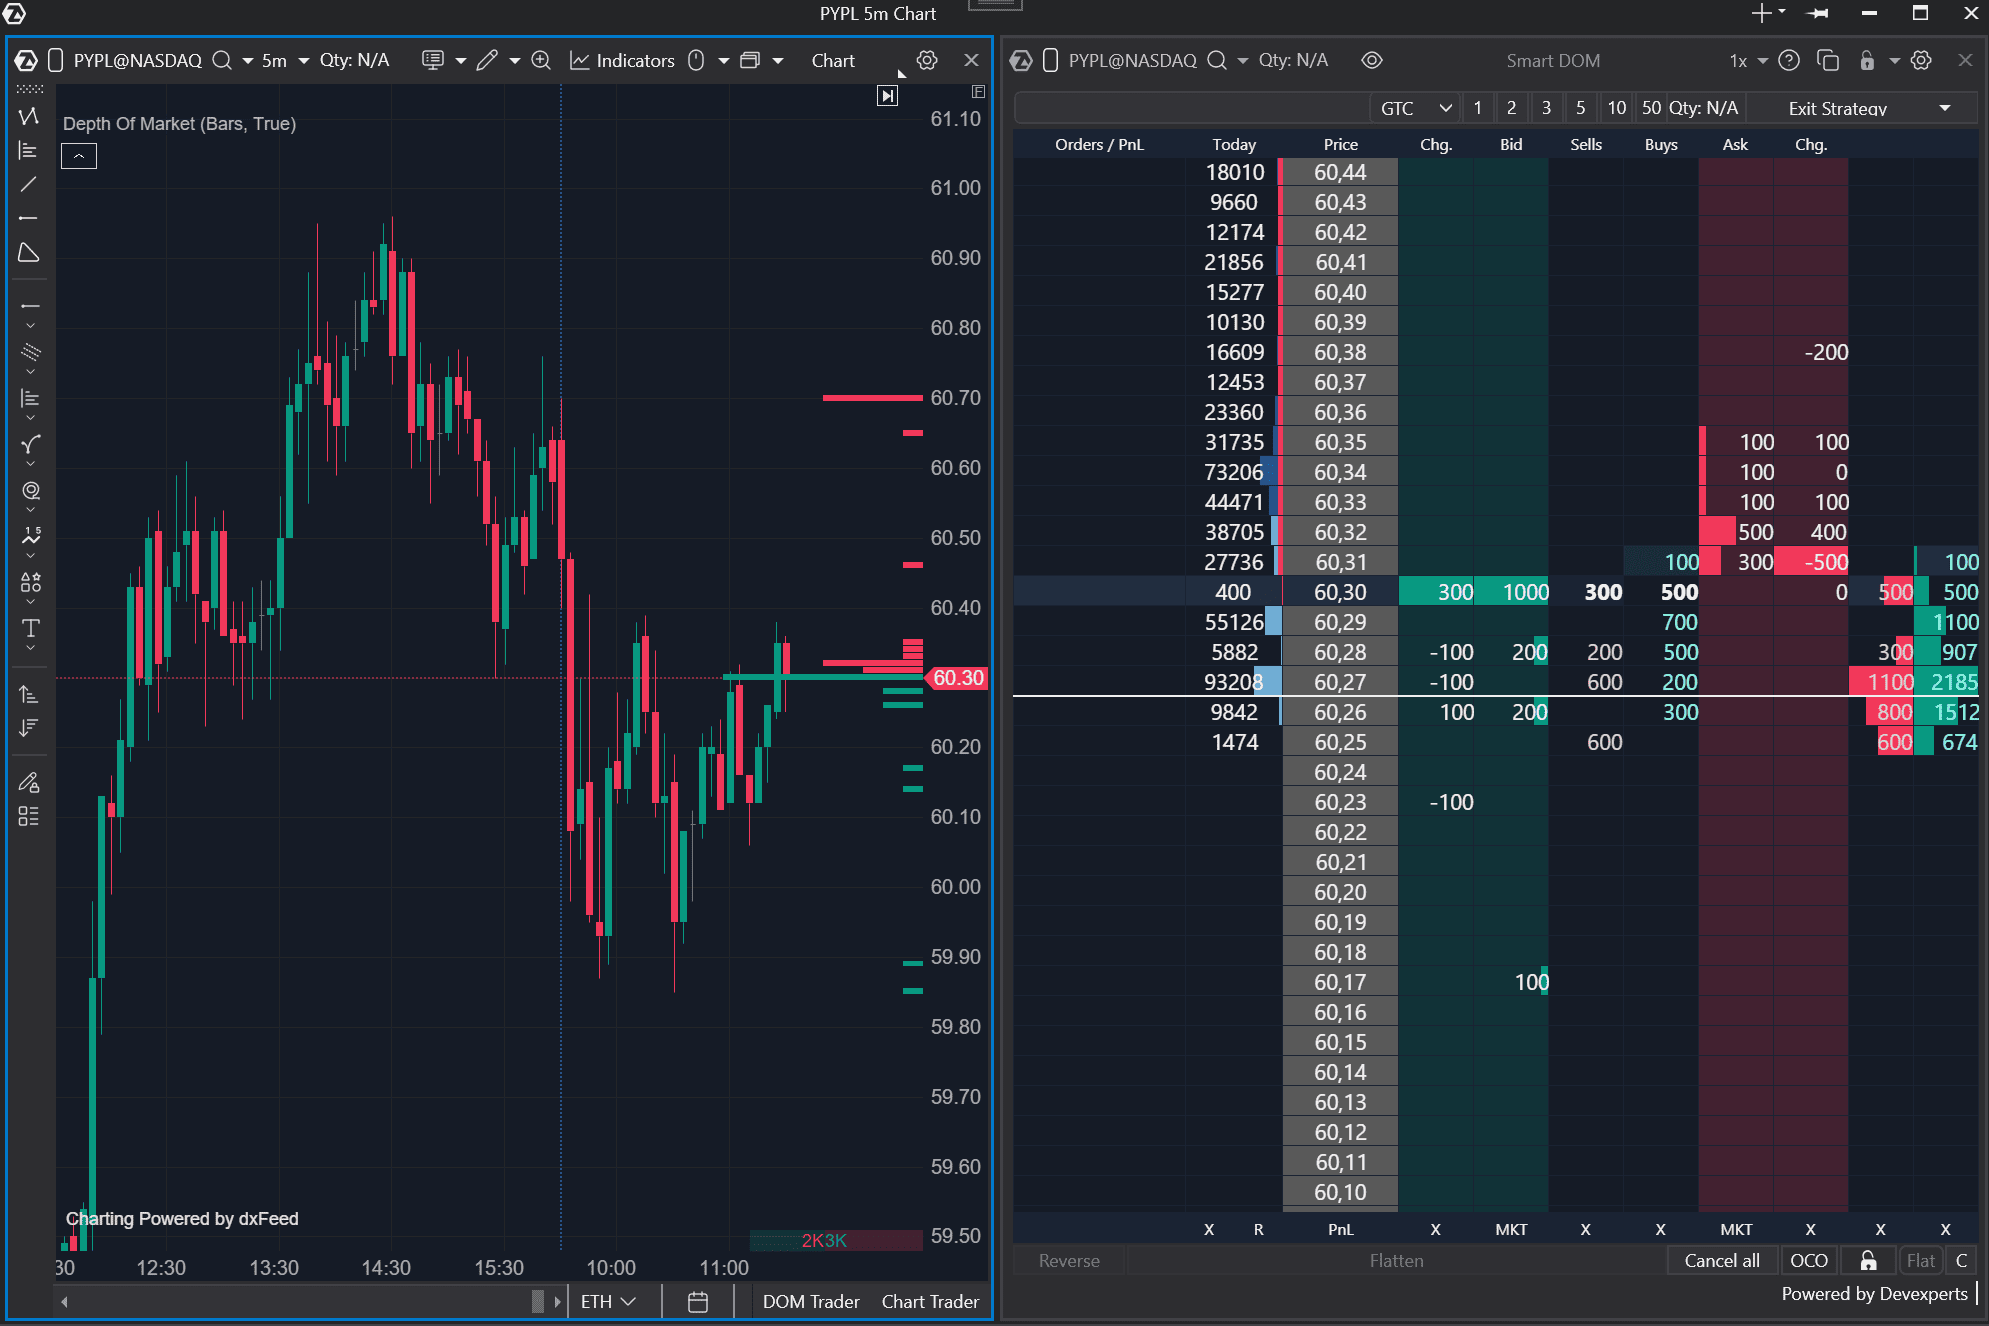Open the Text tool in the left sidebar
The height and width of the screenshot is (1326, 1989).
(29, 629)
